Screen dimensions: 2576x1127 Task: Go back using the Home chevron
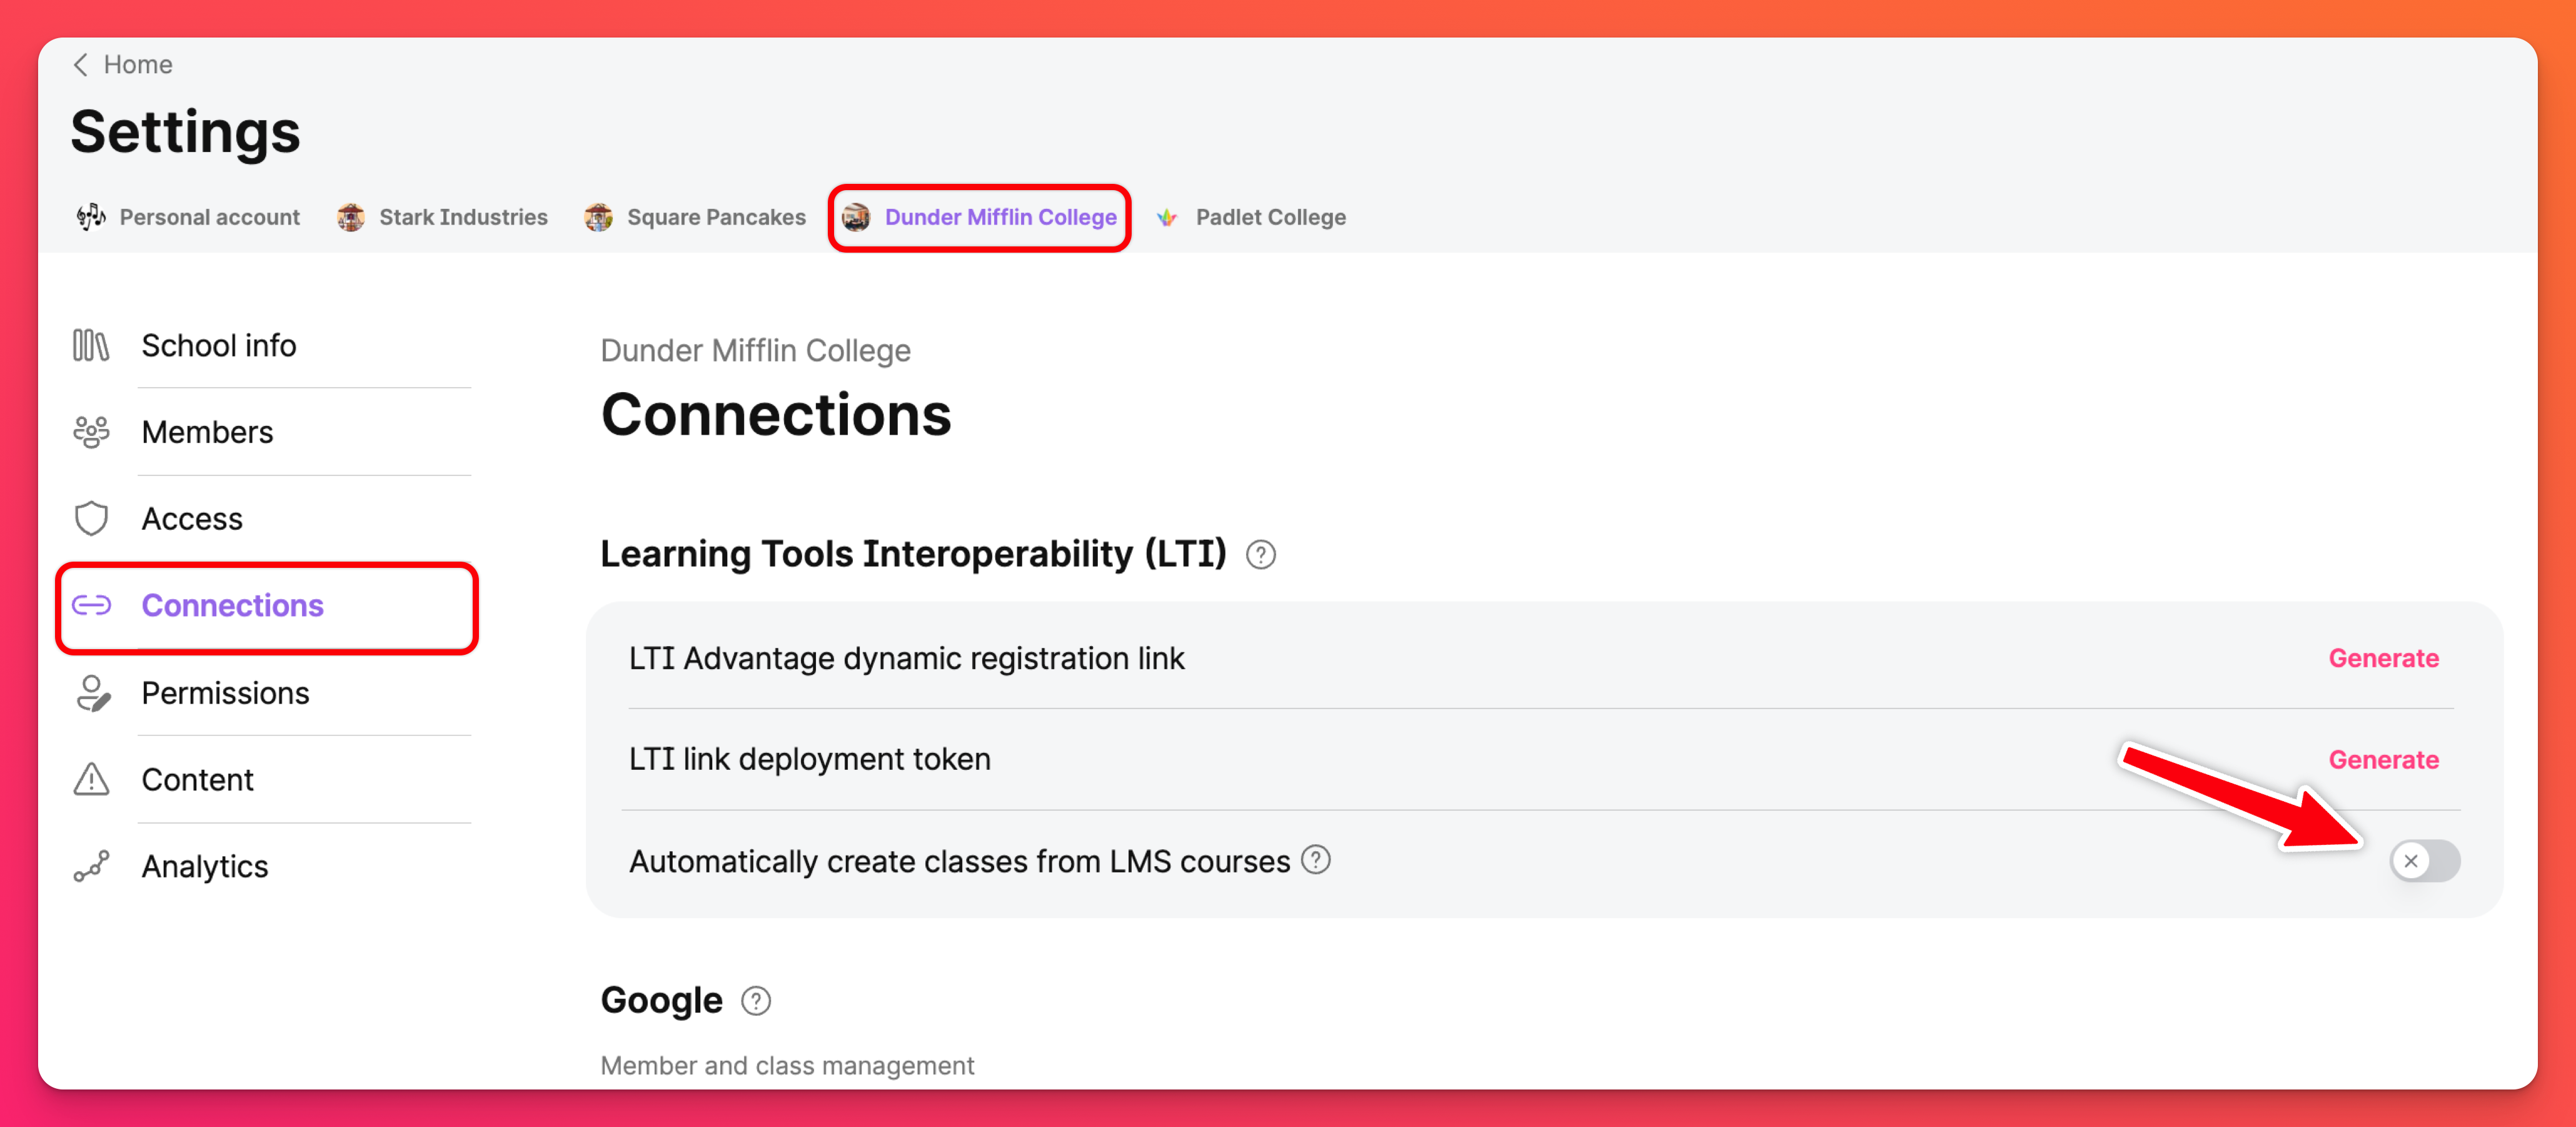pyautogui.click(x=82, y=64)
